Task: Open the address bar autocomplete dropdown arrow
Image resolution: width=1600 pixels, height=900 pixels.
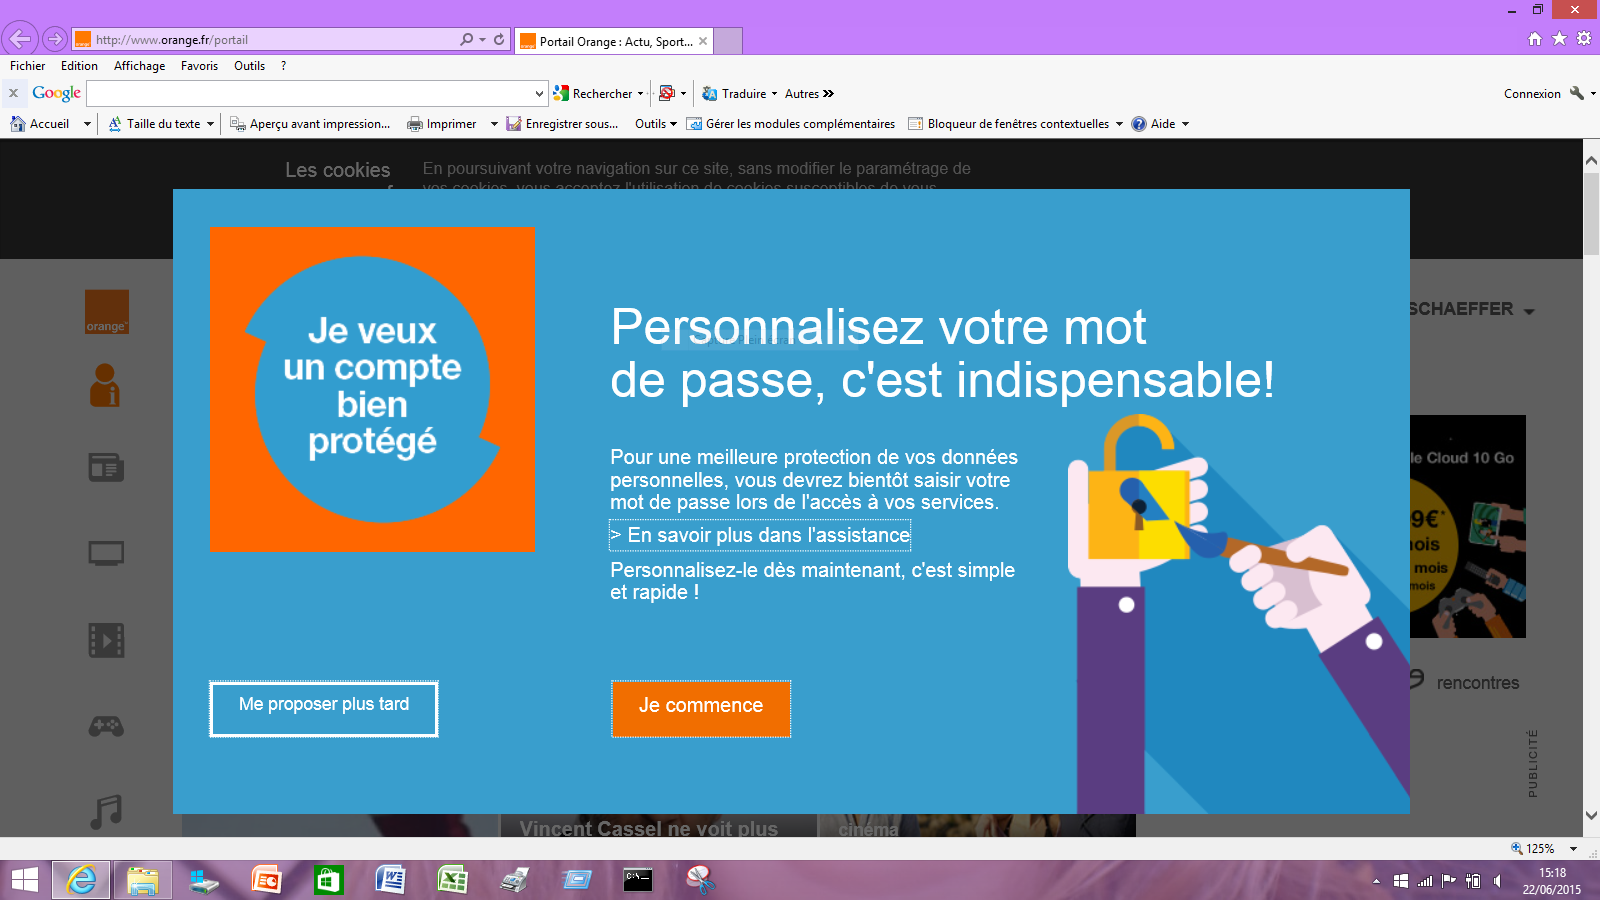Action: (482, 39)
